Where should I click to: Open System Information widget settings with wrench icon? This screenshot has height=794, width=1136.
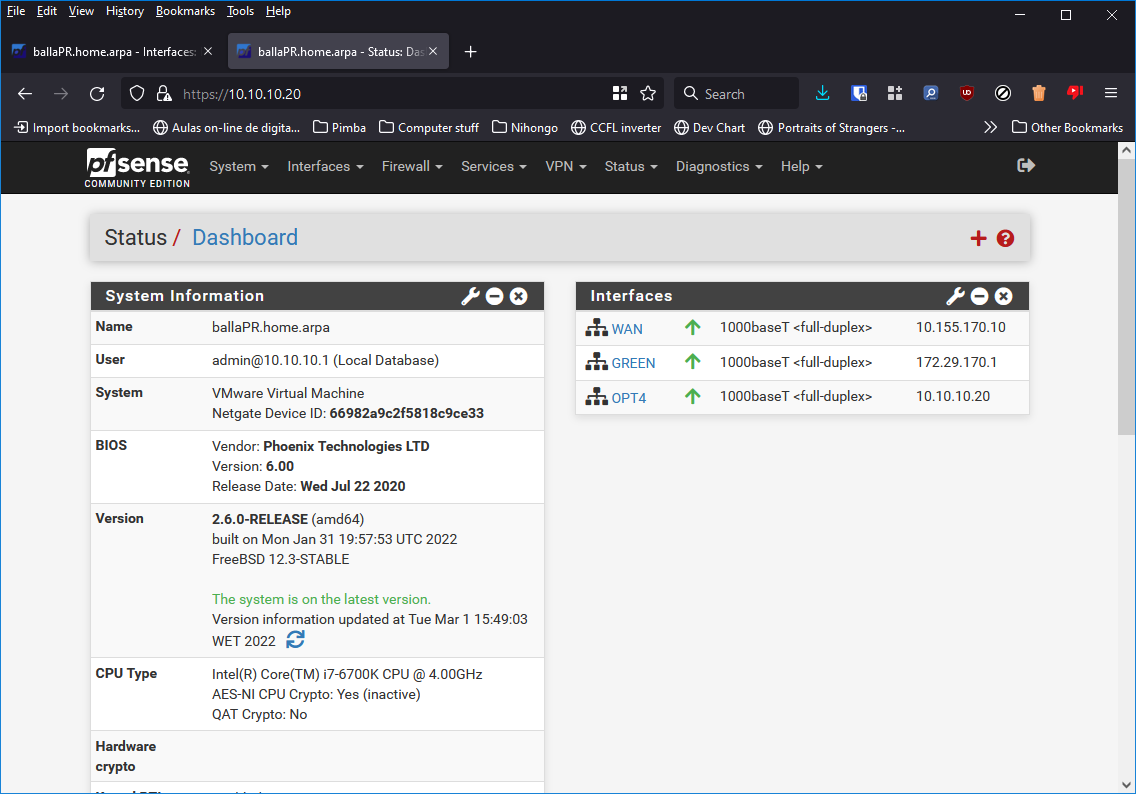pos(471,296)
